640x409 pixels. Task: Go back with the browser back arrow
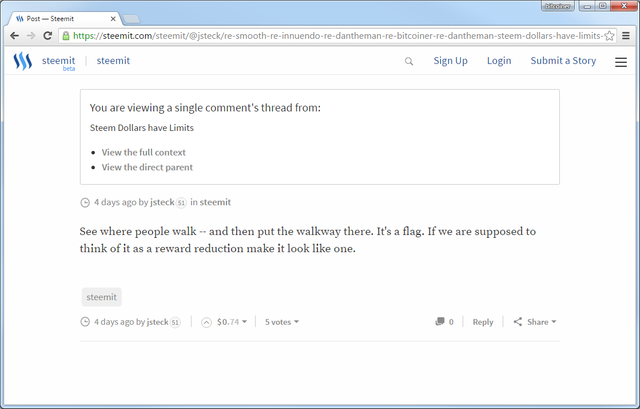tap(14, 36)
